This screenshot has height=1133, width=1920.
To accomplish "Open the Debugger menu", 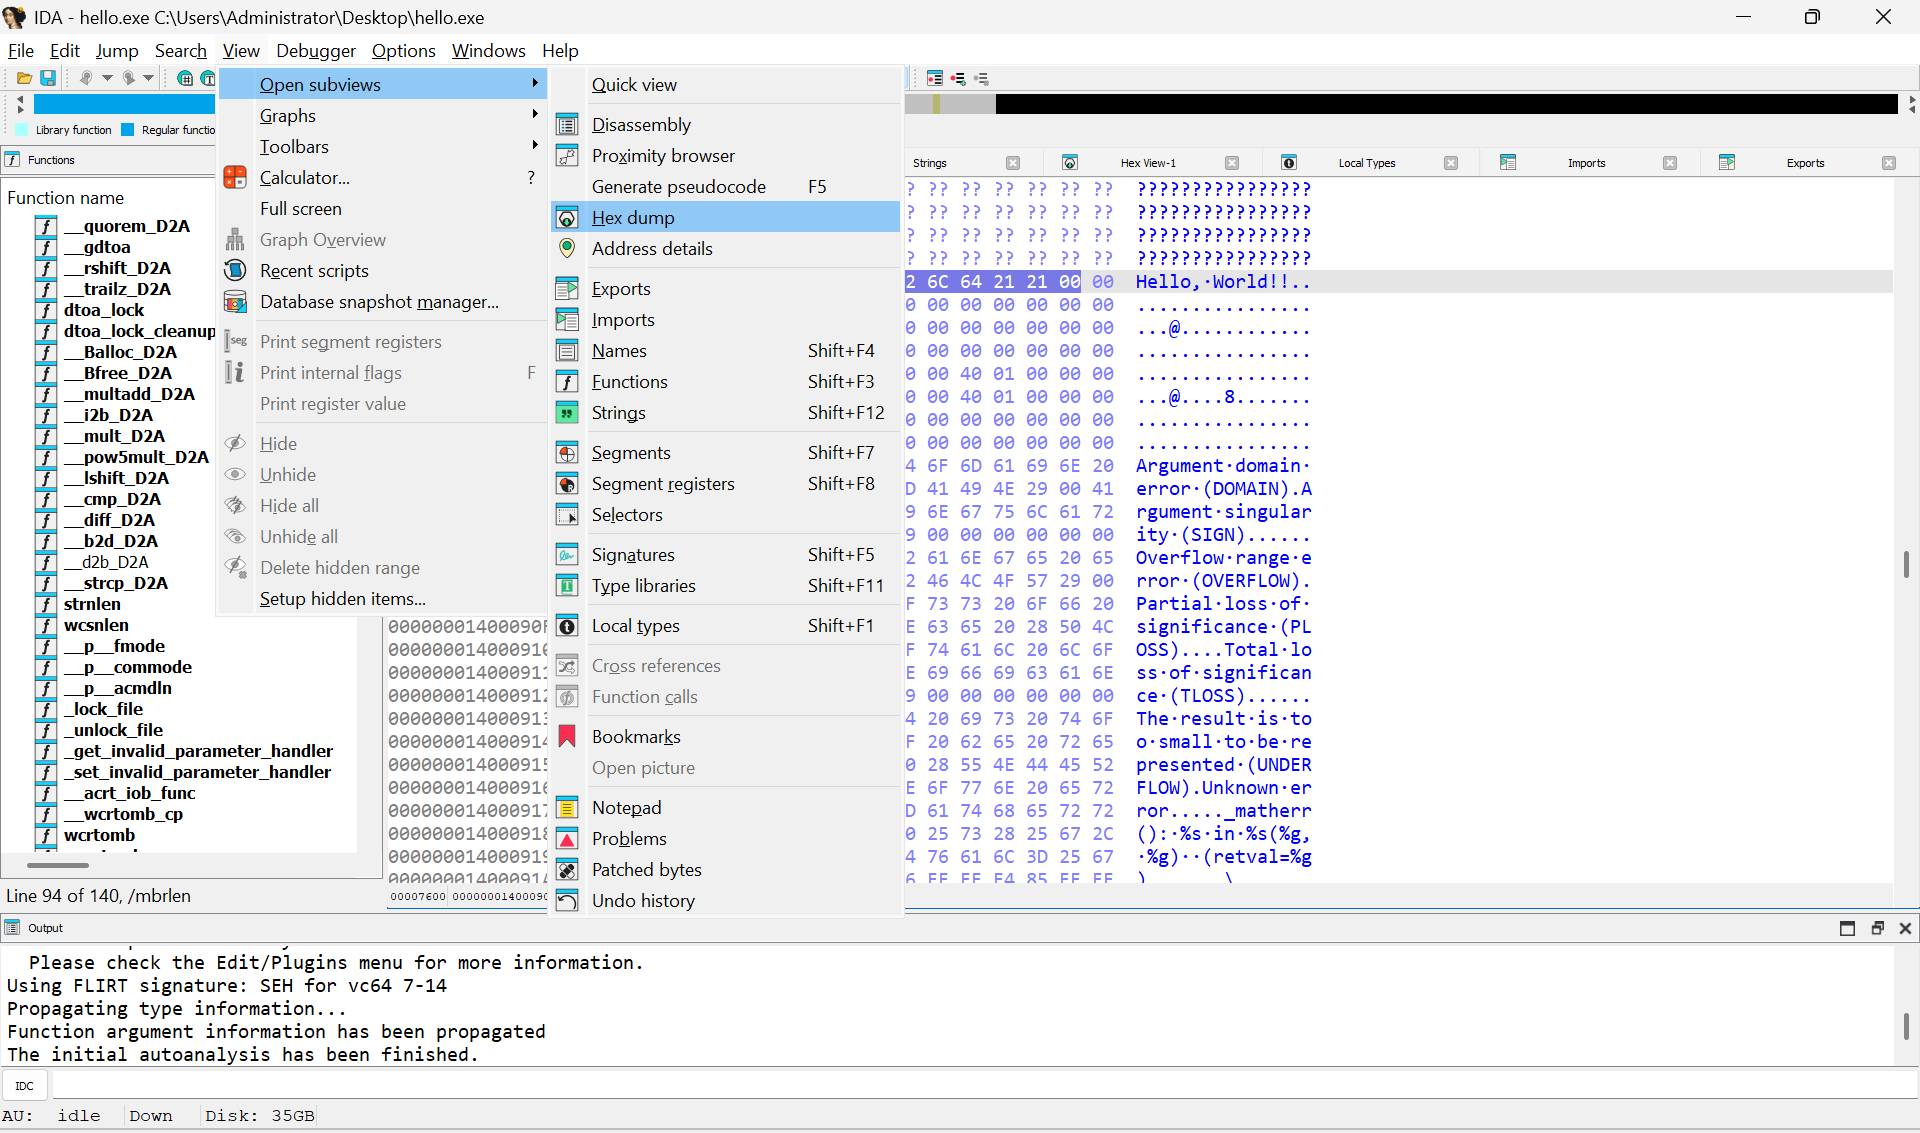I will (x=316, y=50).
